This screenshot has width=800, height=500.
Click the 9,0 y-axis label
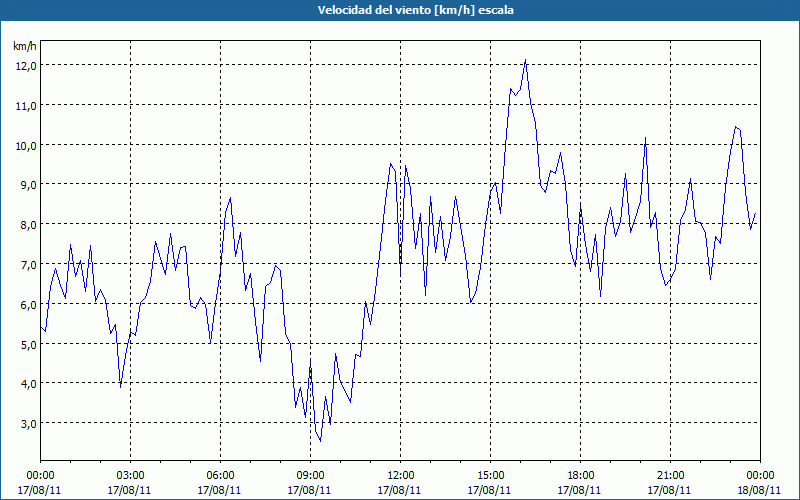click(28, 185)
